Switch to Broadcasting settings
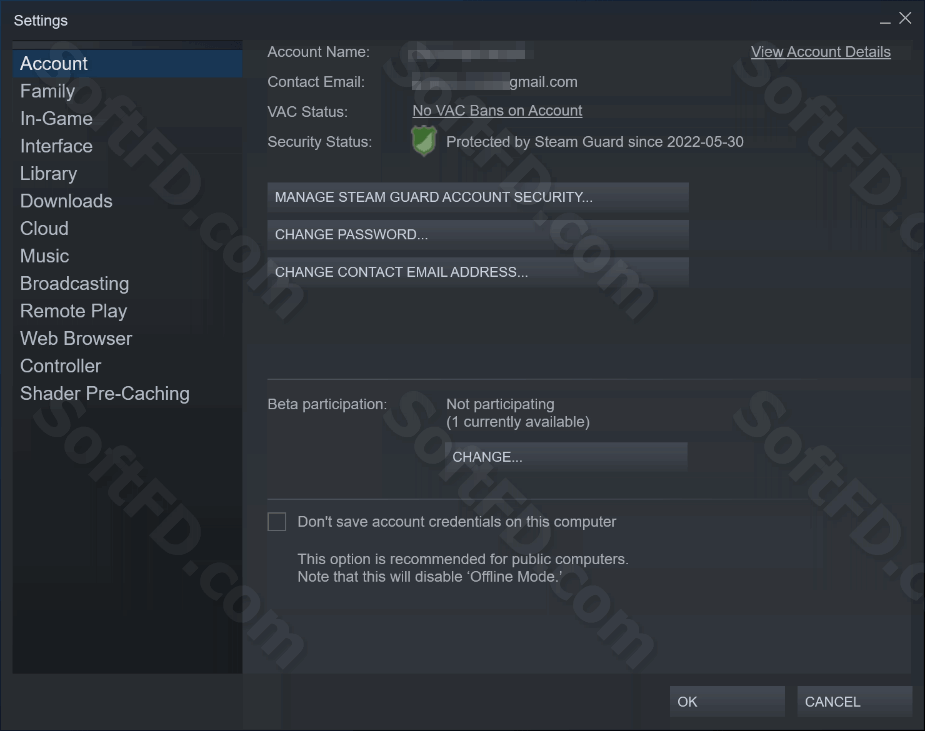Viewport: 925px width, 731px height. tap(127, 284)
